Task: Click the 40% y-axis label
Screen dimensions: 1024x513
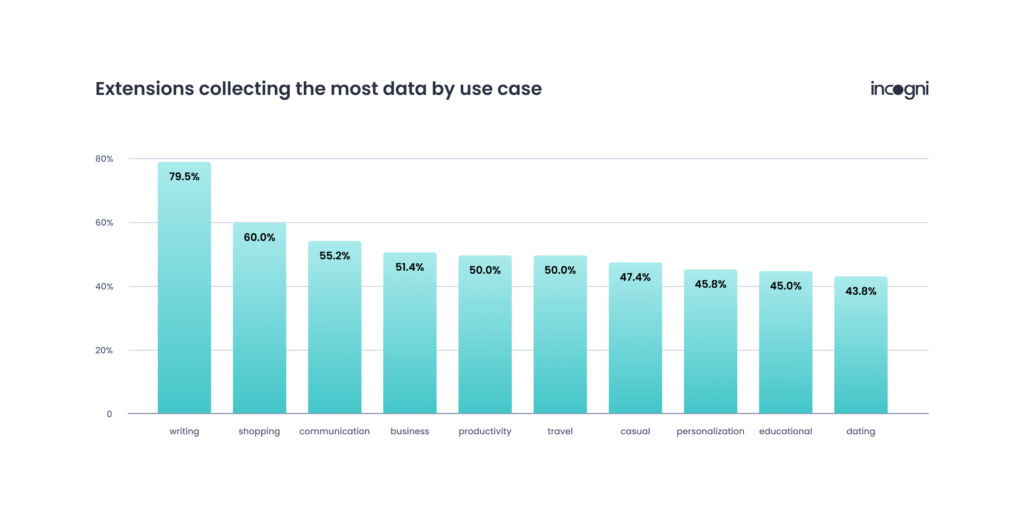Action: (104, 287)
